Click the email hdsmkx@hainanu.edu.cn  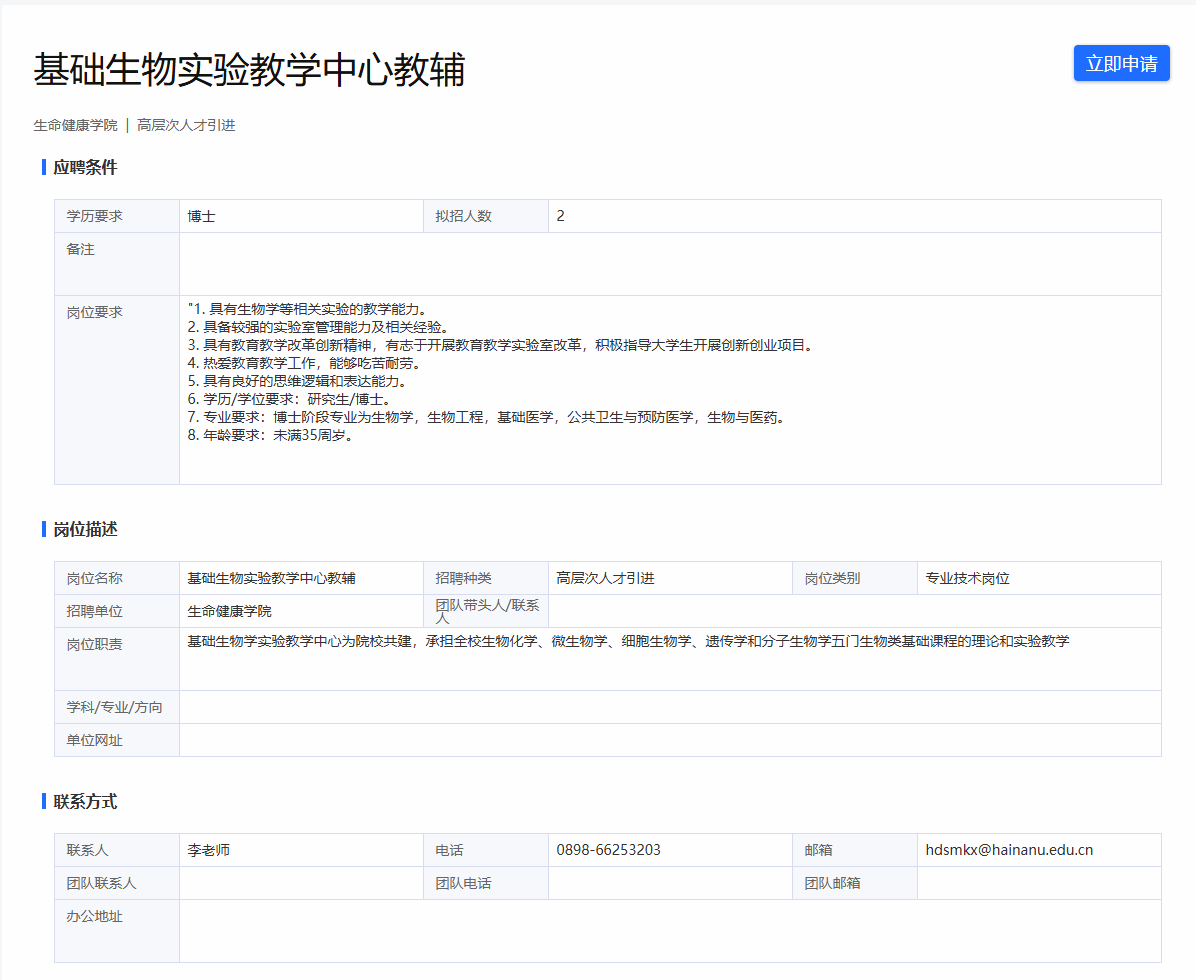tap(1009, 850)
